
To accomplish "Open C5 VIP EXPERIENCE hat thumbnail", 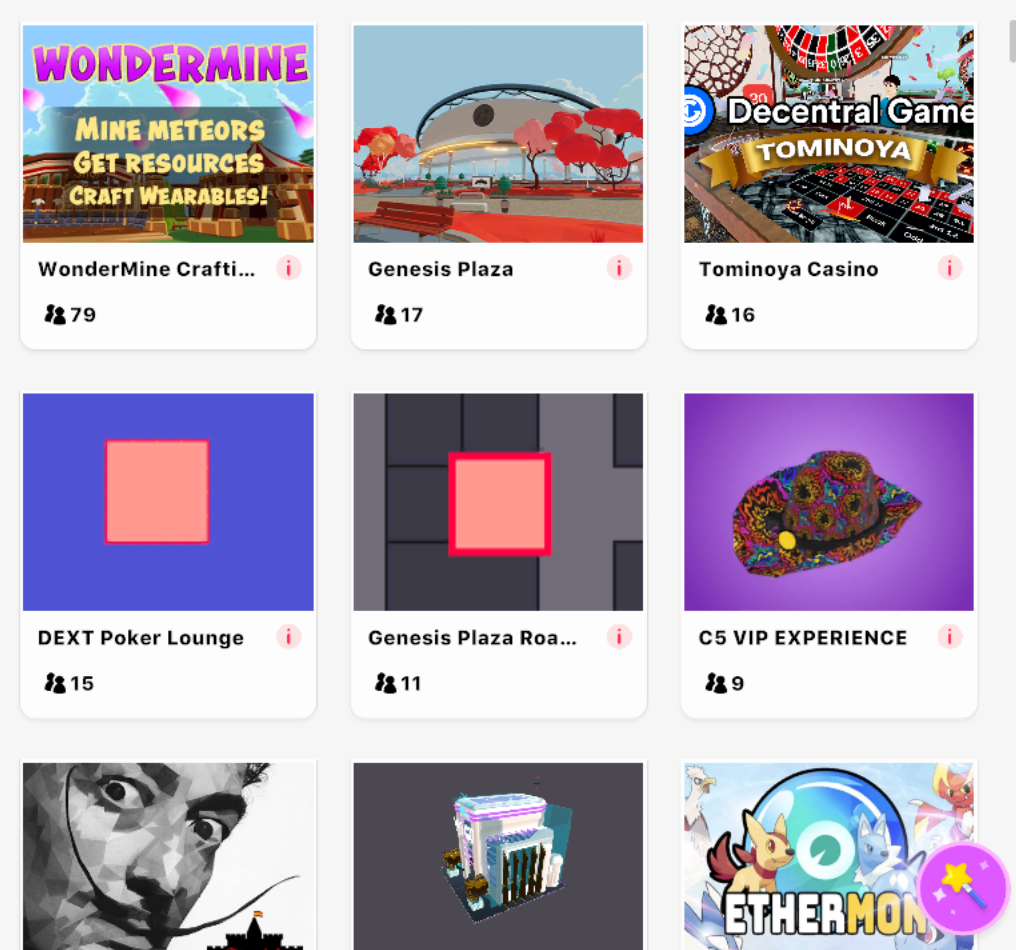I will (829, 502).
